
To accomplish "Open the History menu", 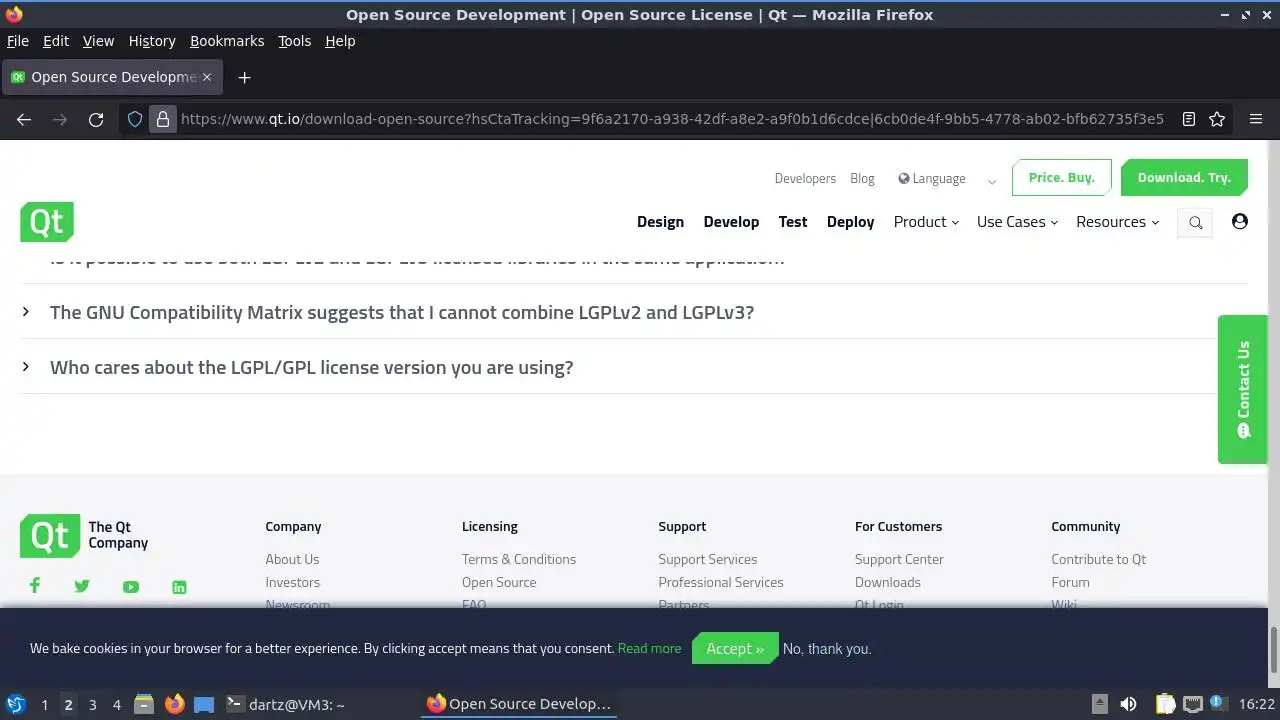I will click(x=152, y=41).
